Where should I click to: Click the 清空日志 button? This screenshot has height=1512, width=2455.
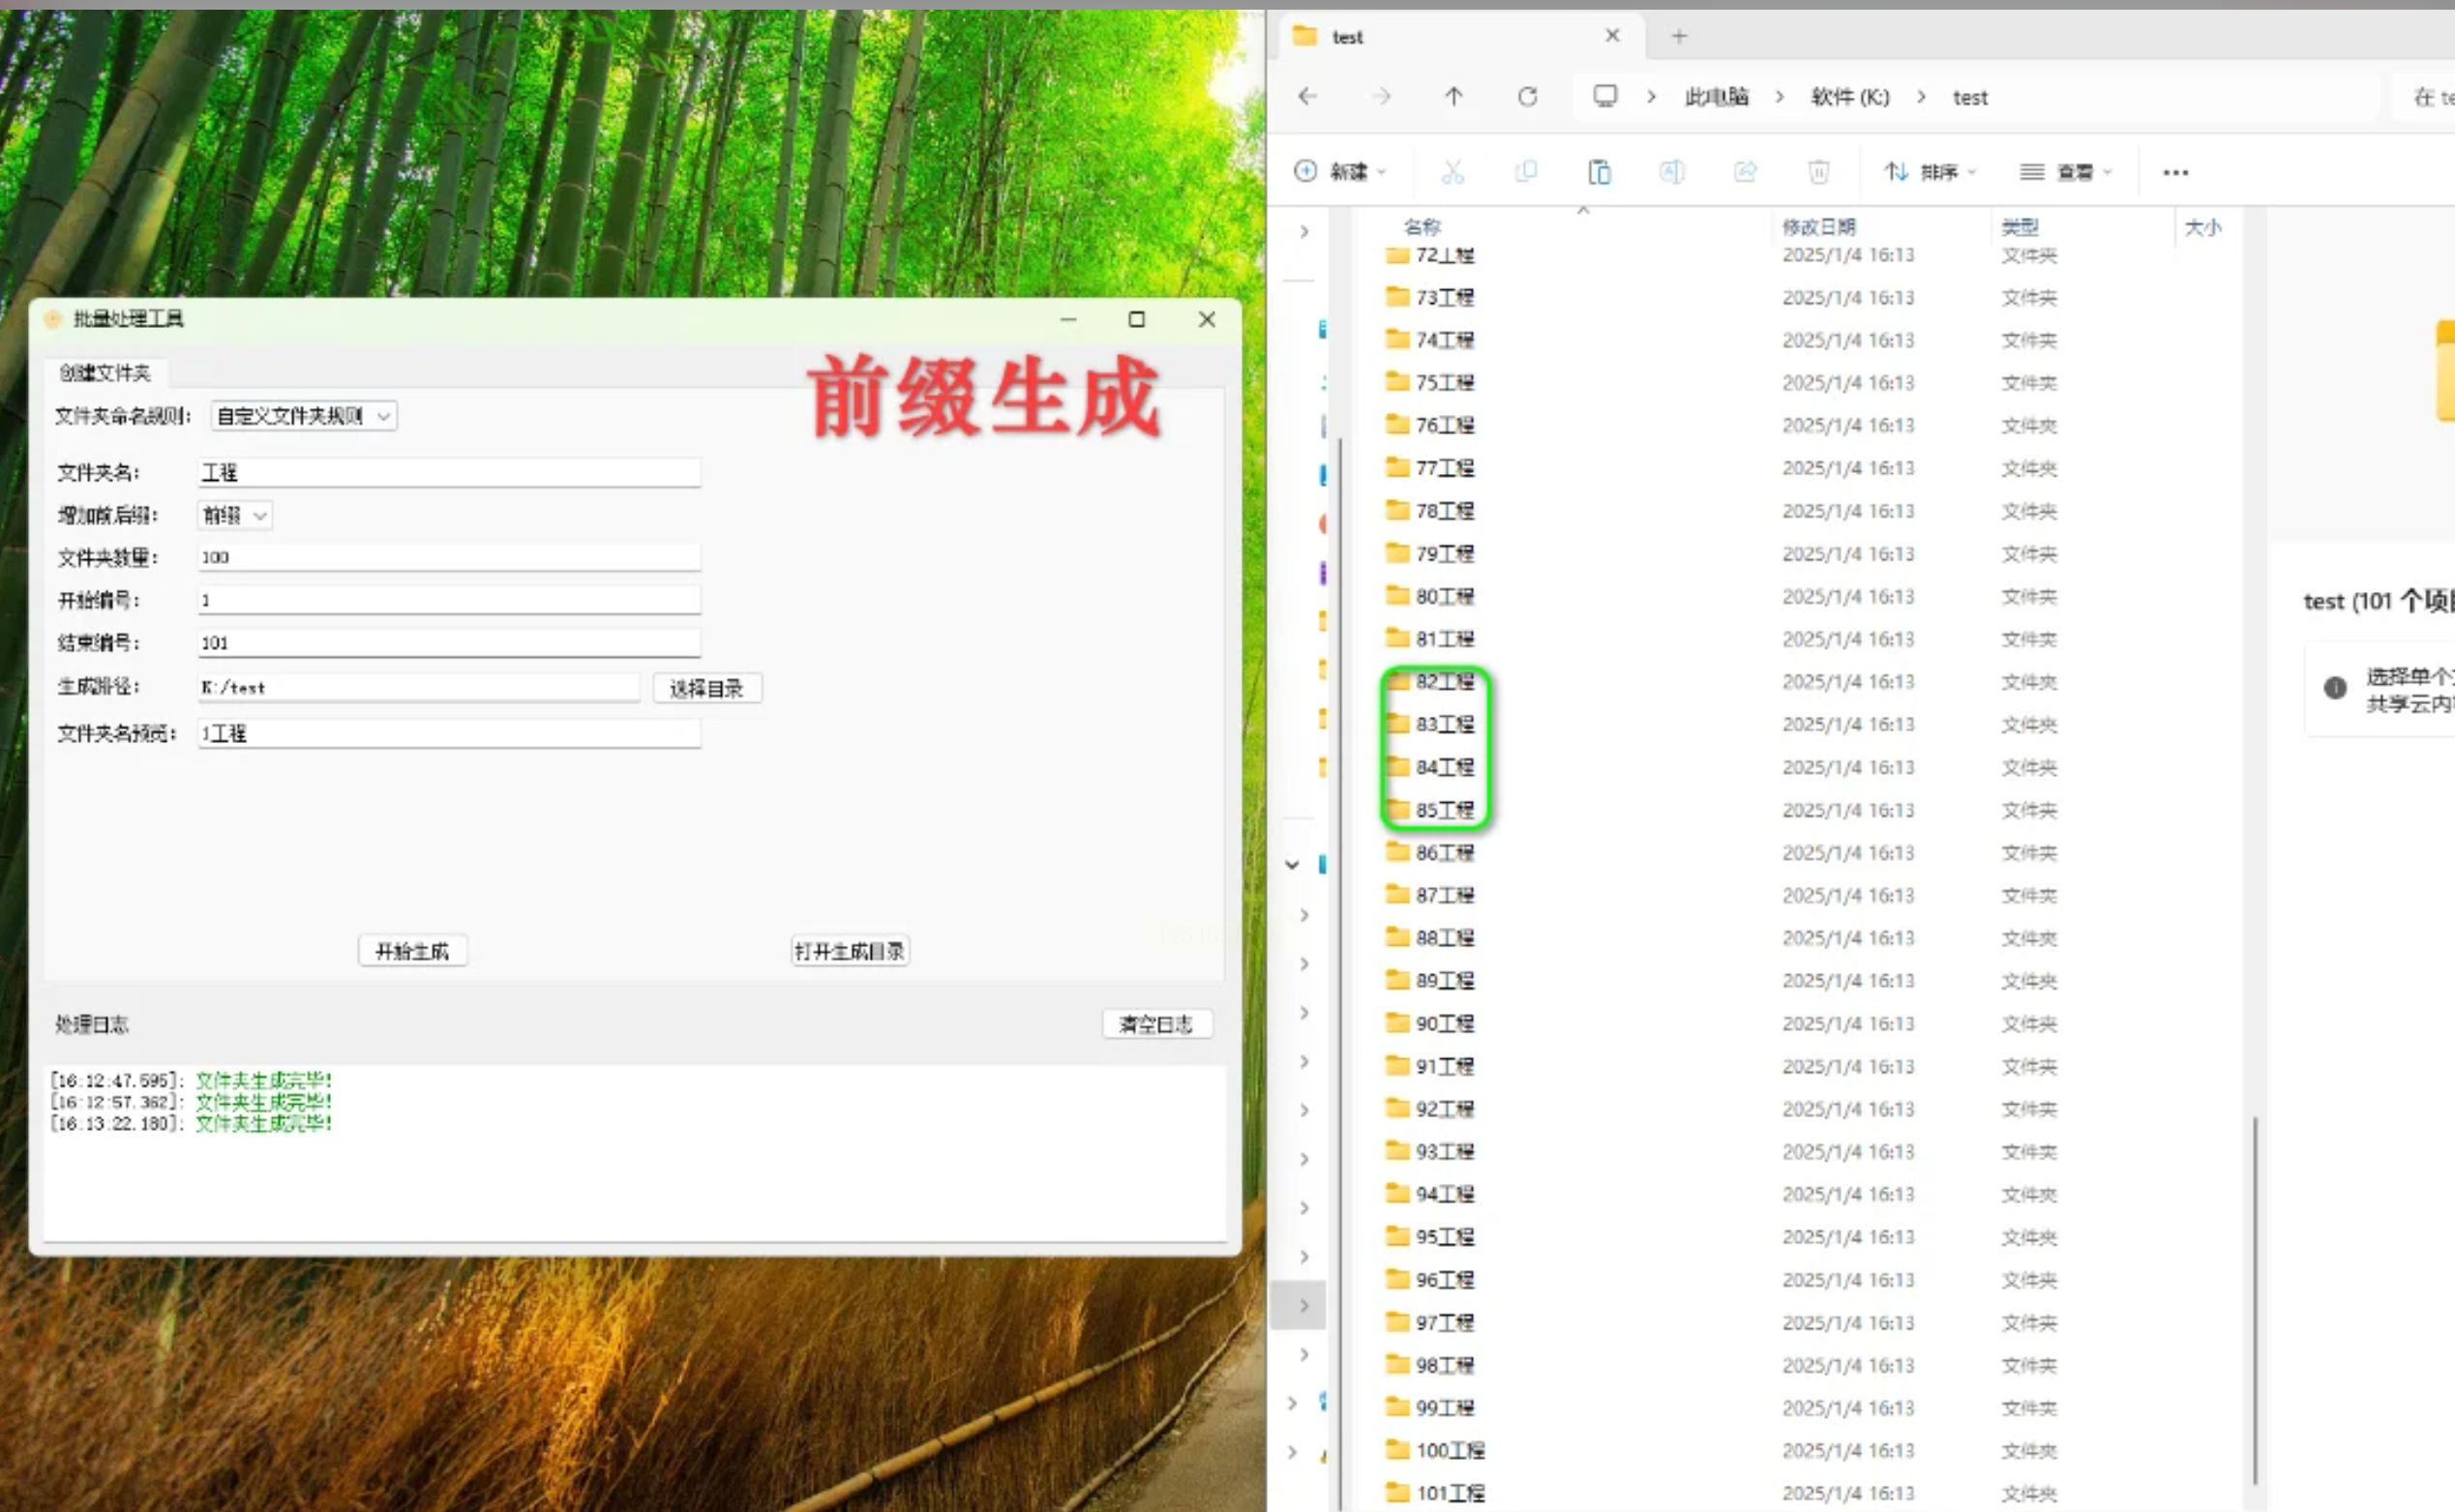(x=1155, y=1024)
